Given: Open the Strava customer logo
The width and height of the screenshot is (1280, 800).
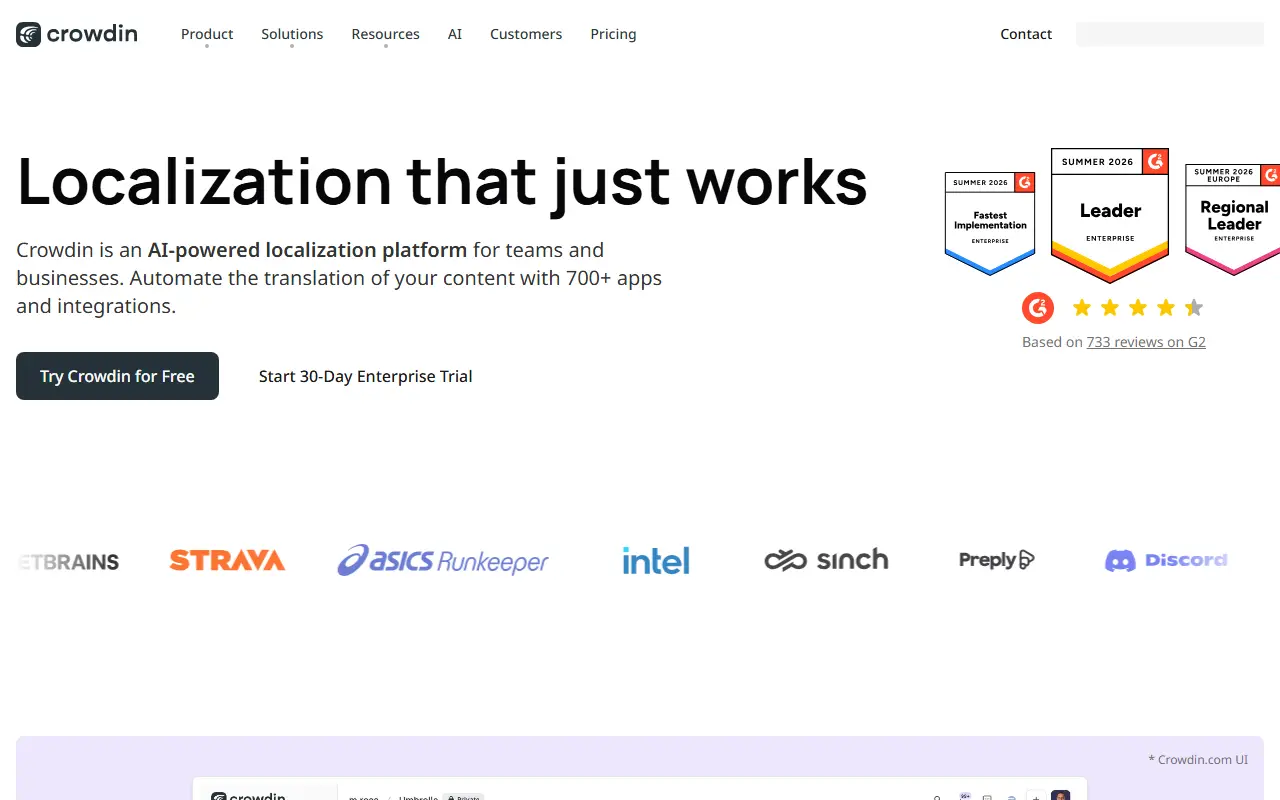Looking at the screenshot, I should pyautogui.click(x=227, y=560).
